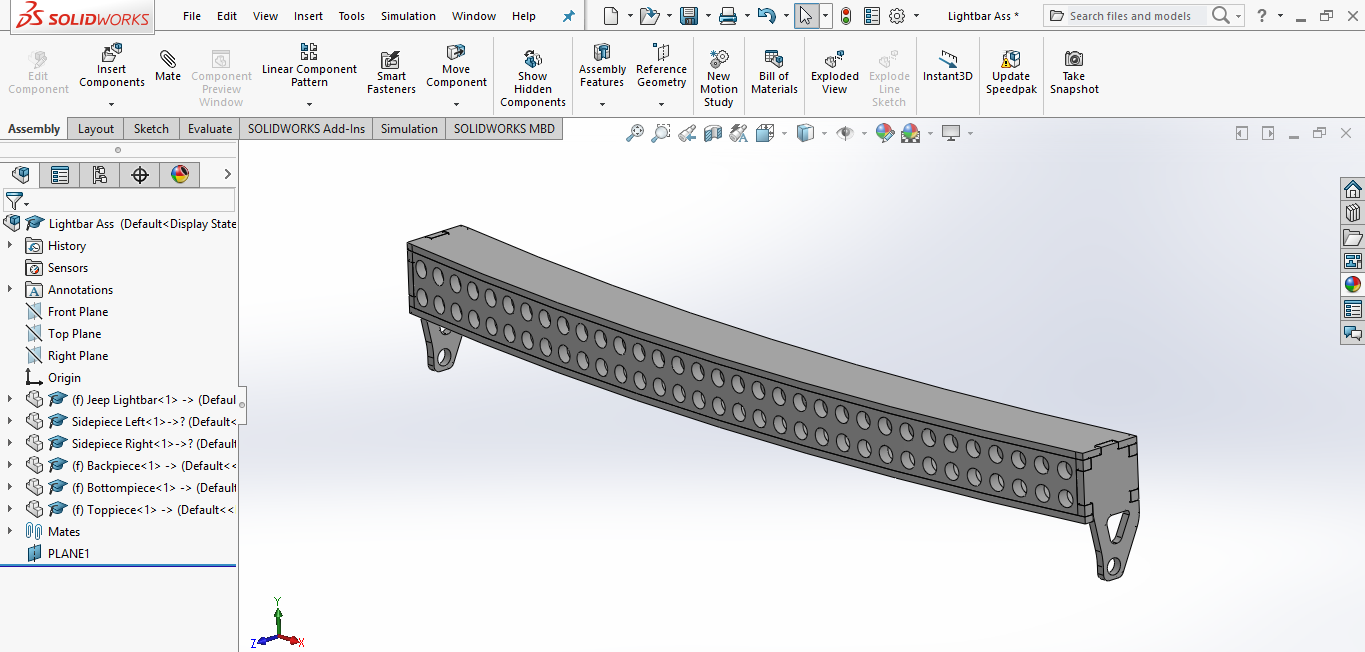The image size is (1365, 652).
Task: Select PLANE1 in feature tree
Action: coord(68,553)
